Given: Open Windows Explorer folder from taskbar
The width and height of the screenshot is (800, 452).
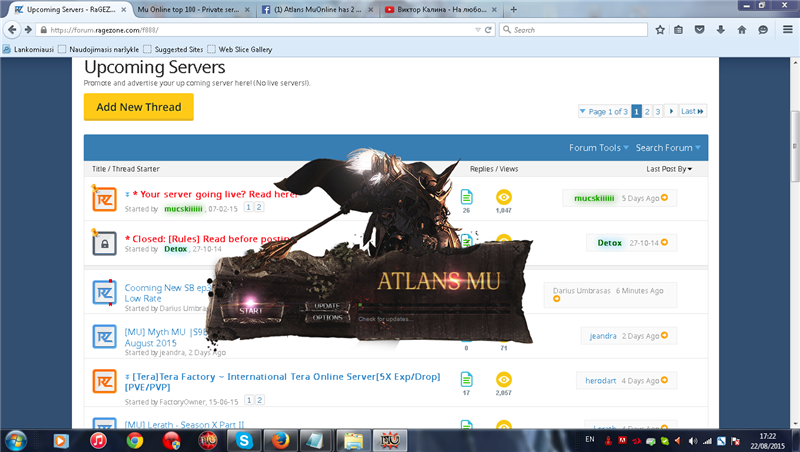Looking at the screenshot, I should 353,440.
